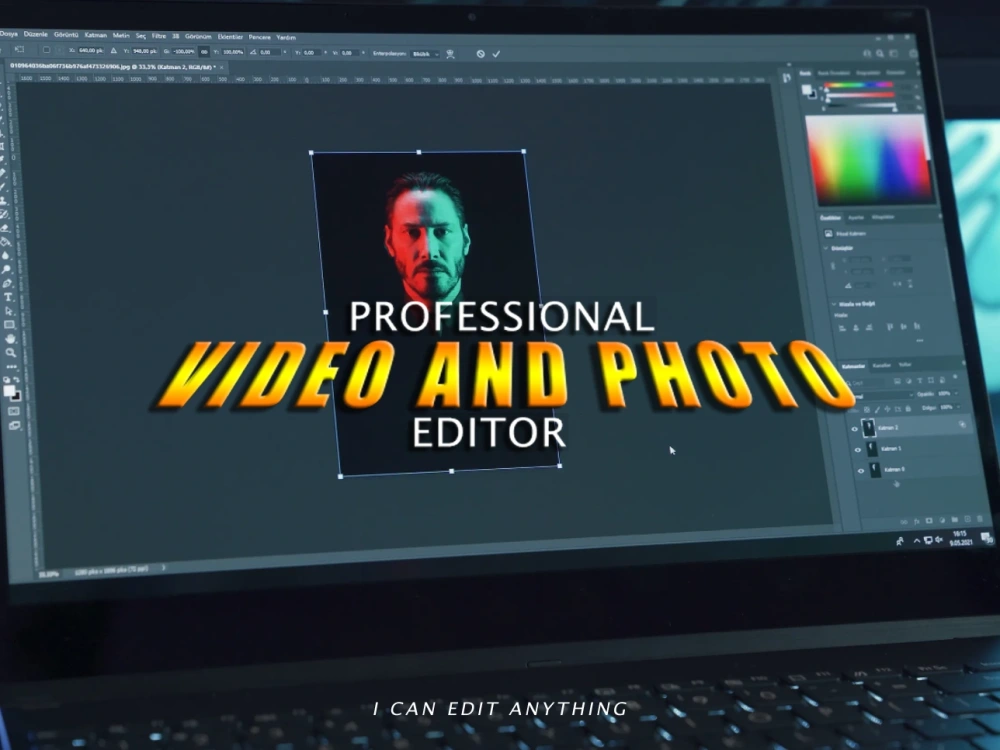
Task: Add a layer style with the fx icon
Action: [x=916, y=521]
